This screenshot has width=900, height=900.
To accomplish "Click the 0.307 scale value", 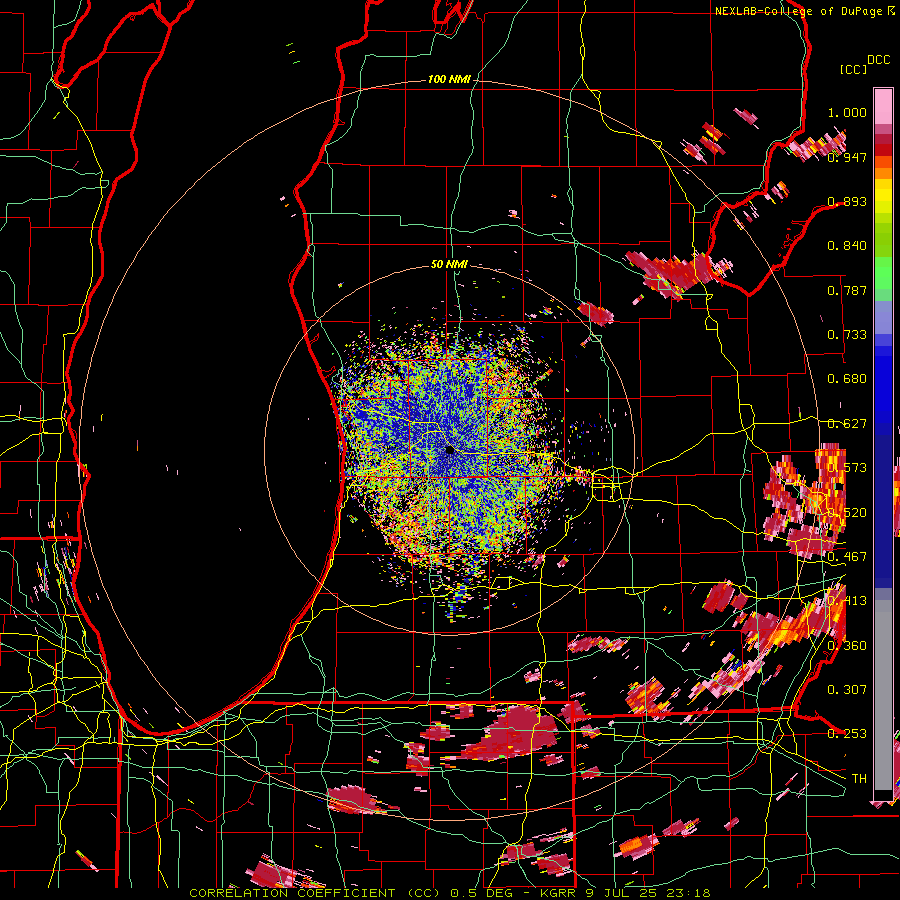I will [847, 689].
